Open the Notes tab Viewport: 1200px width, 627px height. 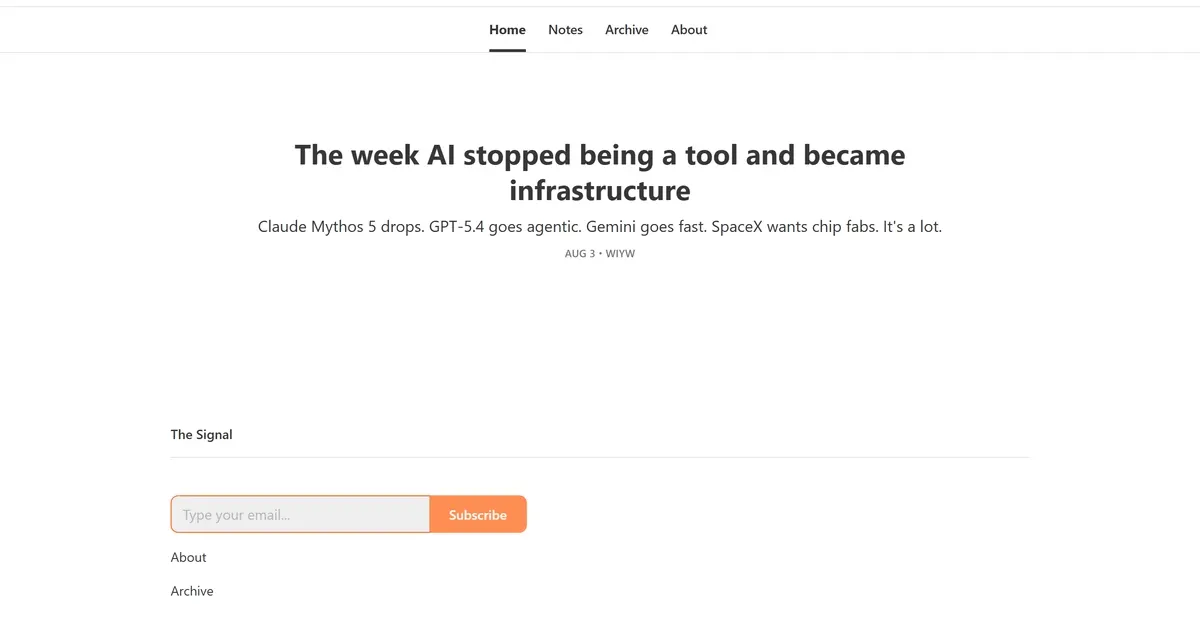pyautogui.click(x=565, y=30)
